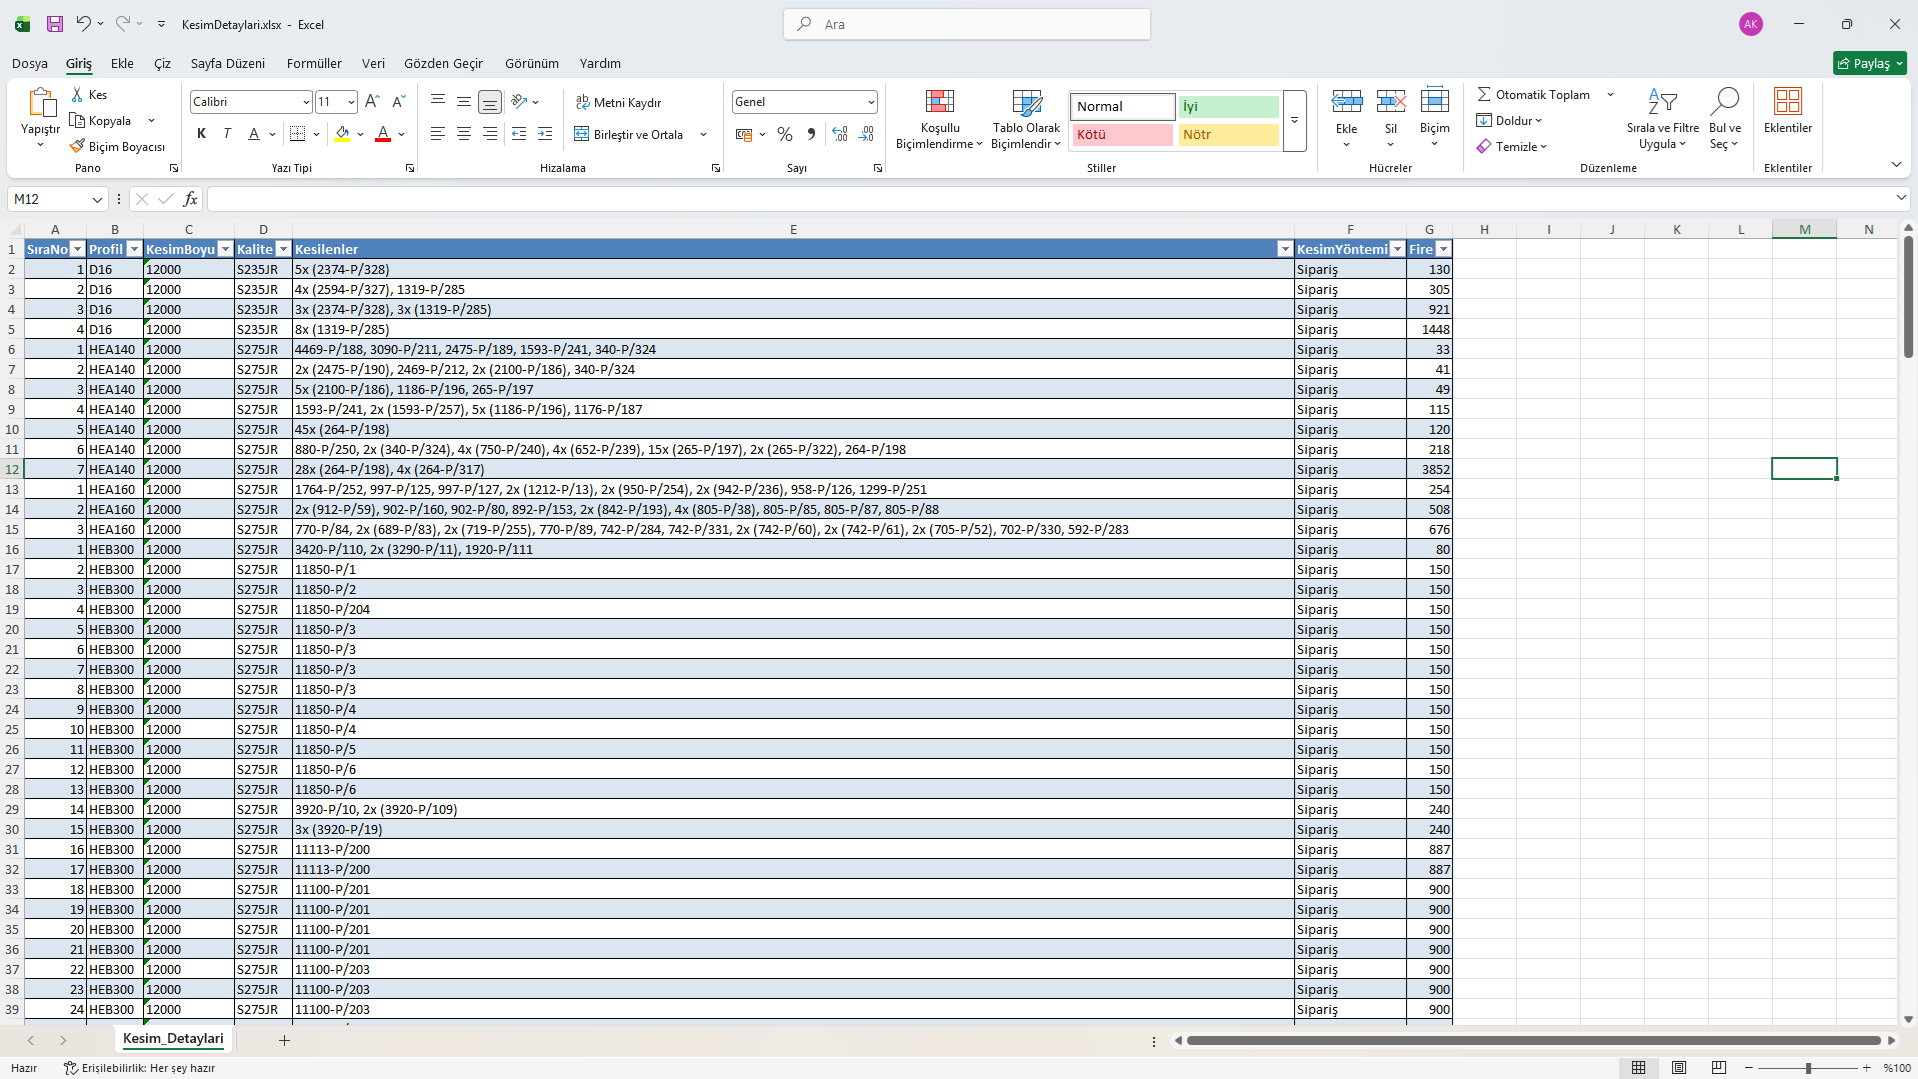Open the Görünüm ribbon tab

[532, 63]
